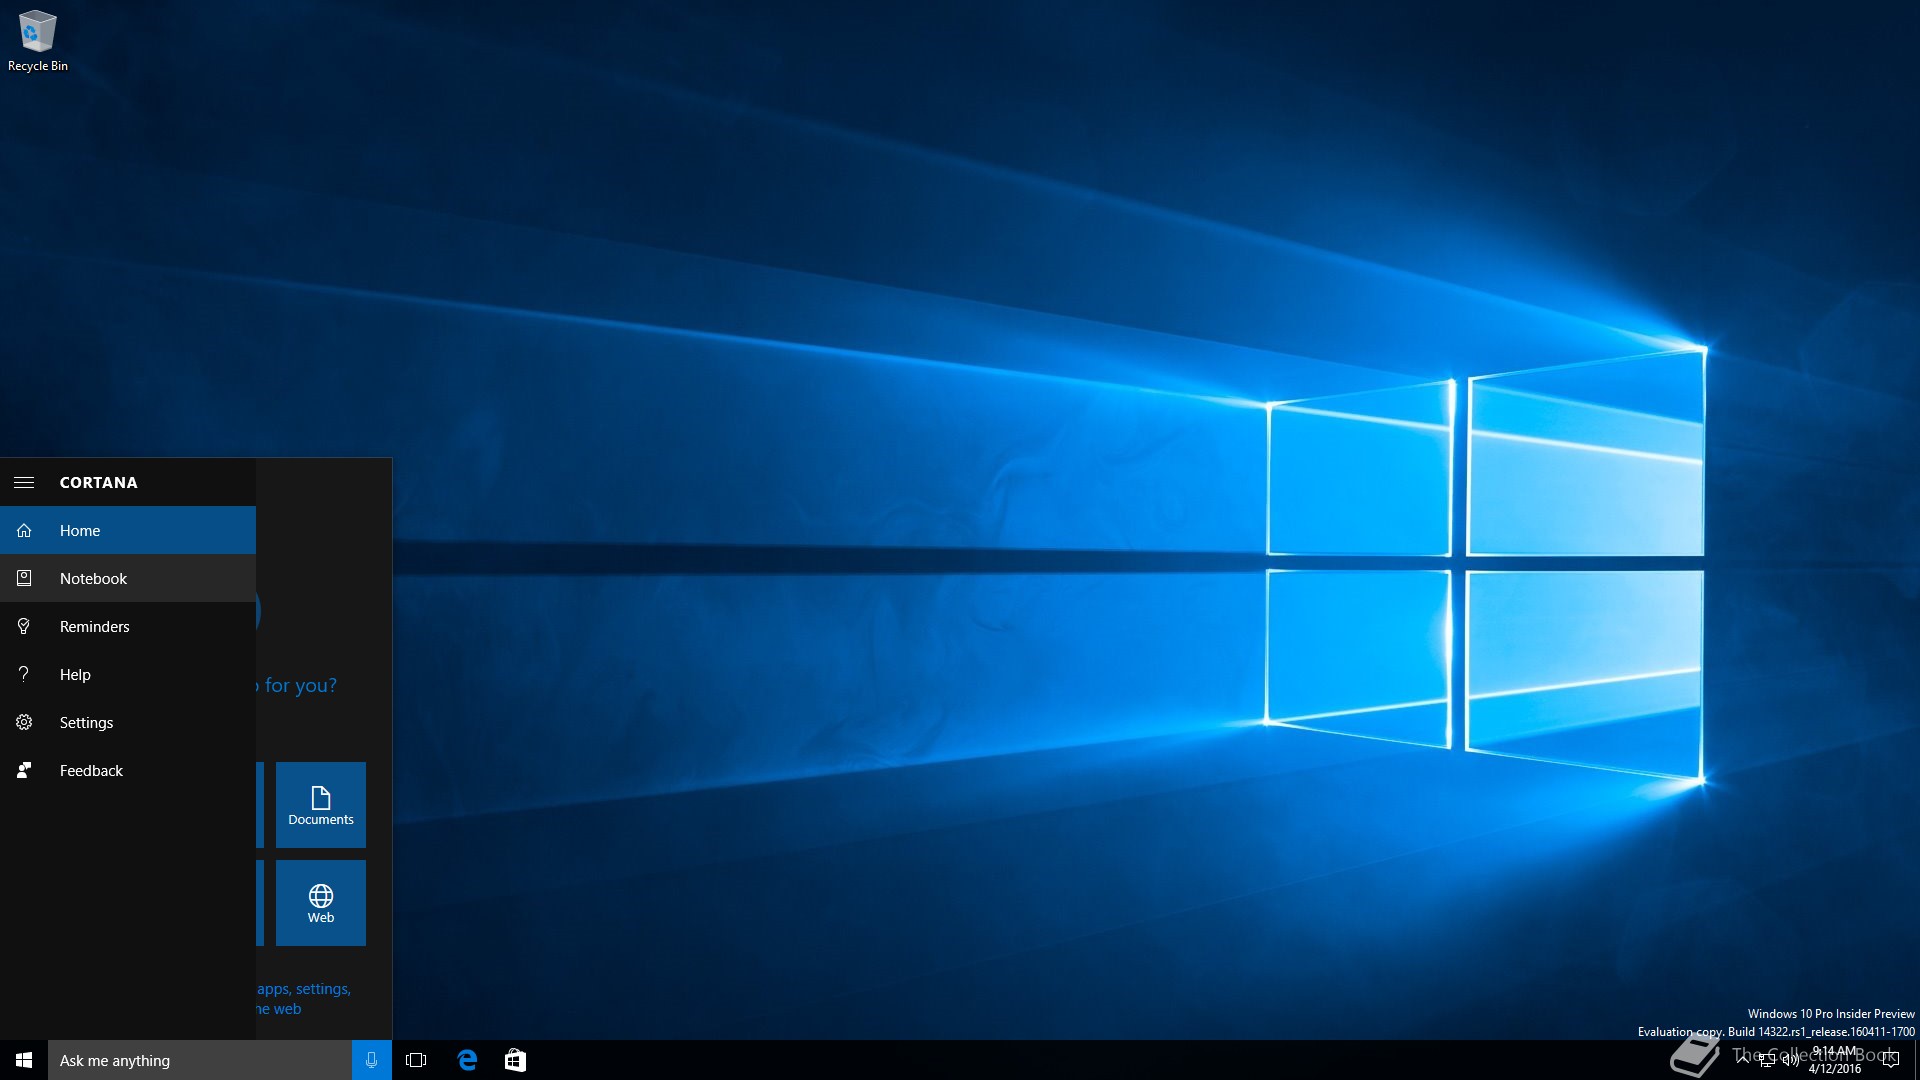Click the network status tray icon

tap(1767, 1060)
